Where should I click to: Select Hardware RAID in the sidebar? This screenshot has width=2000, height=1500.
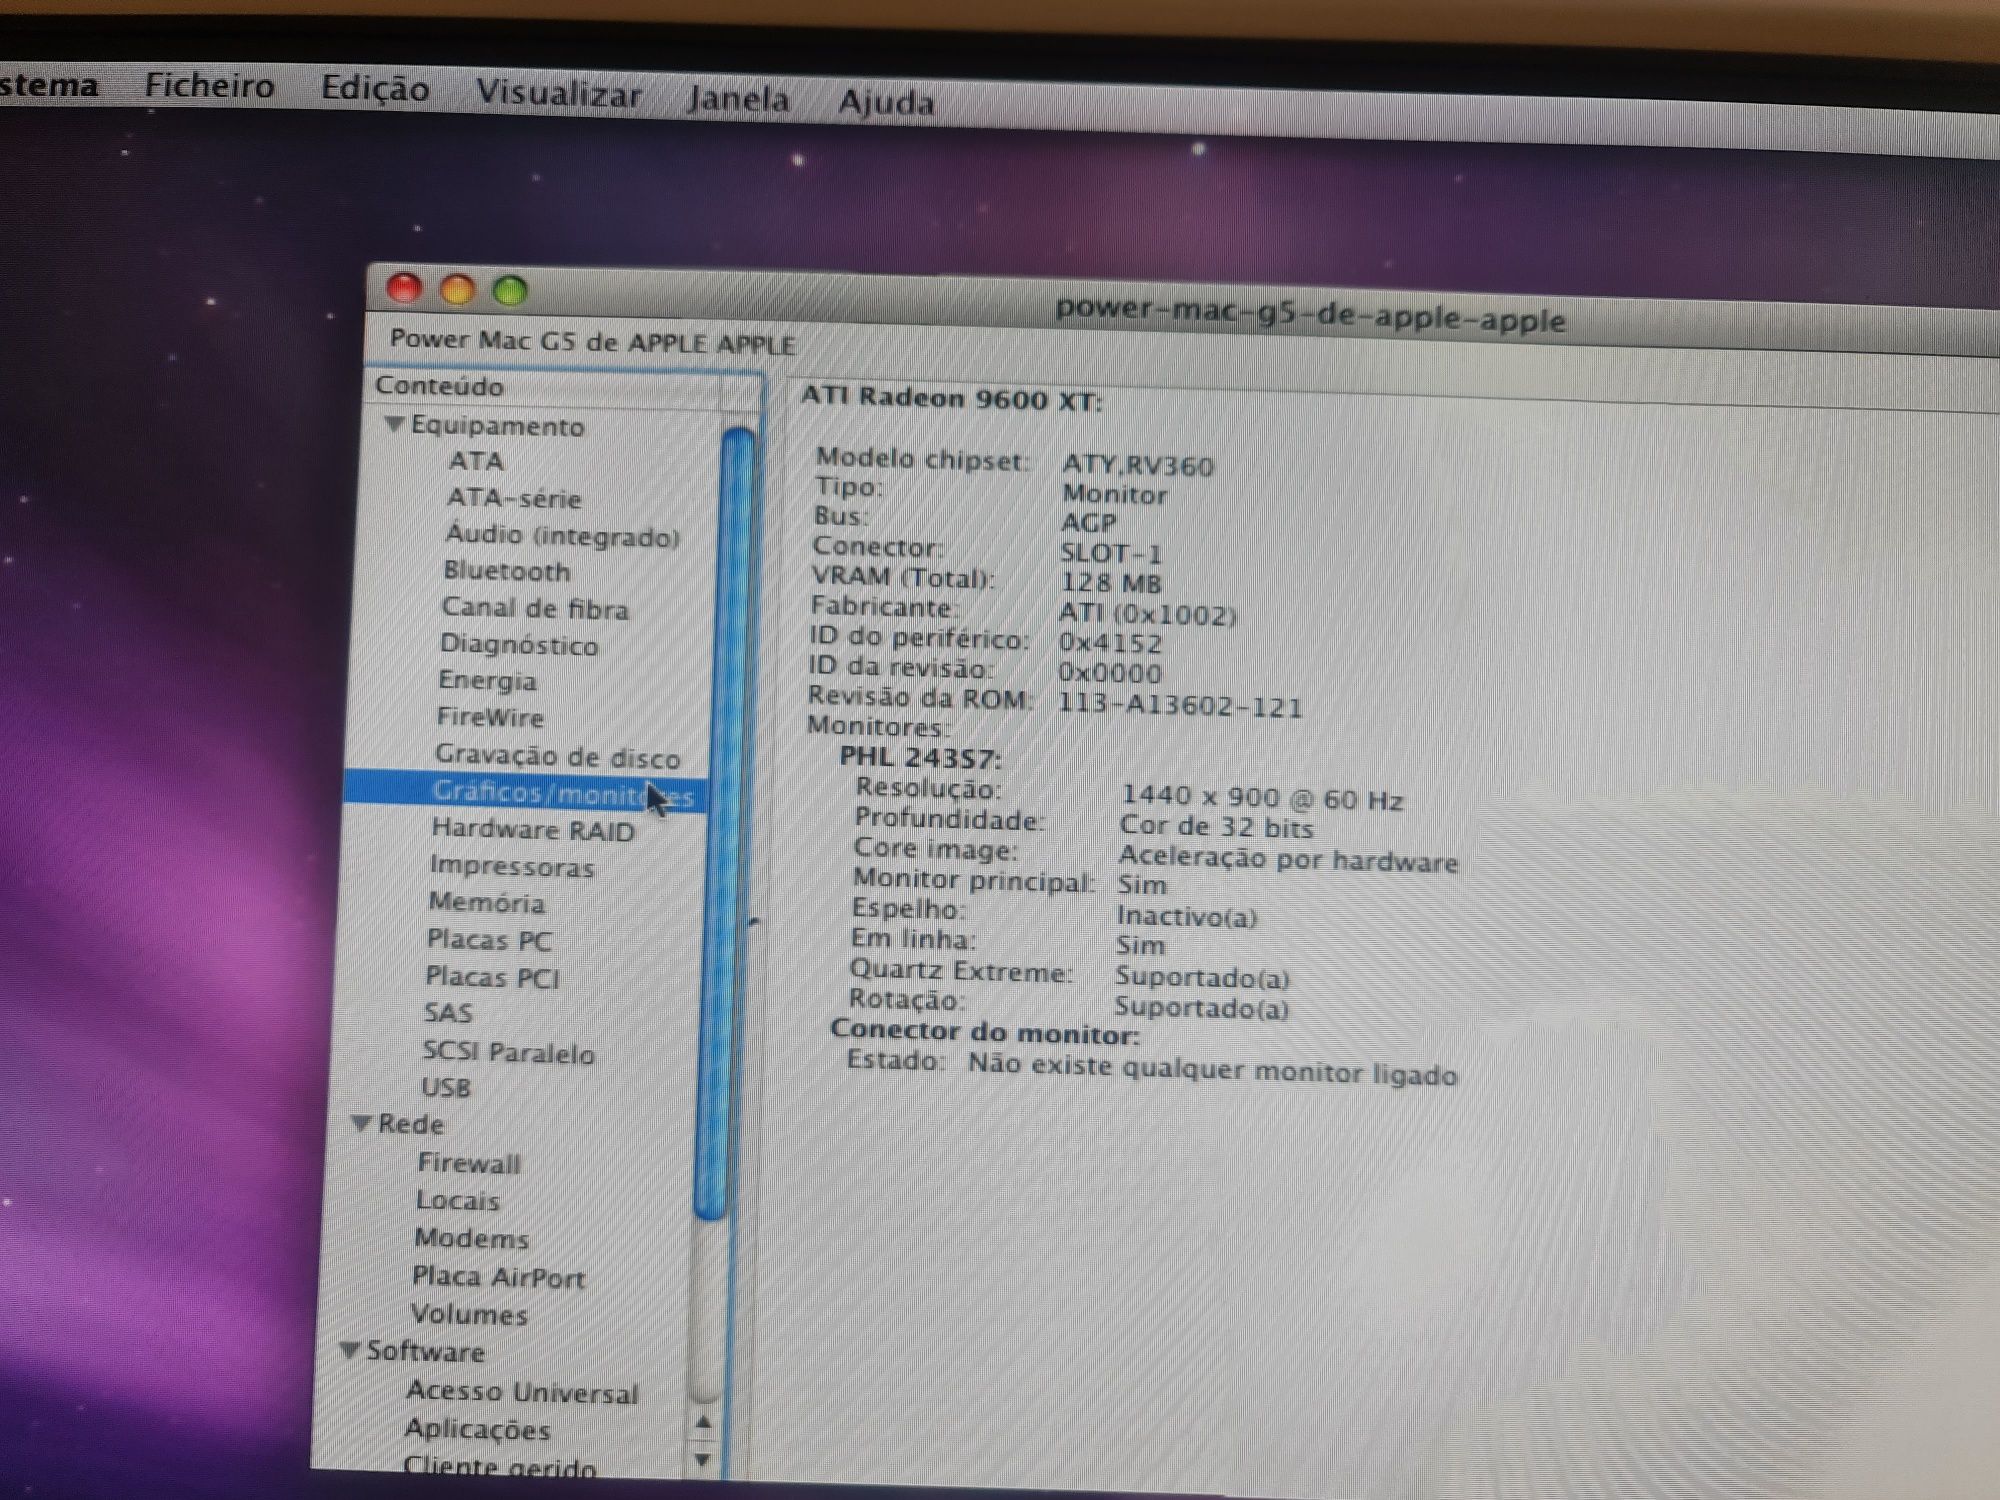pyautogui.click(x=533, y=830)
